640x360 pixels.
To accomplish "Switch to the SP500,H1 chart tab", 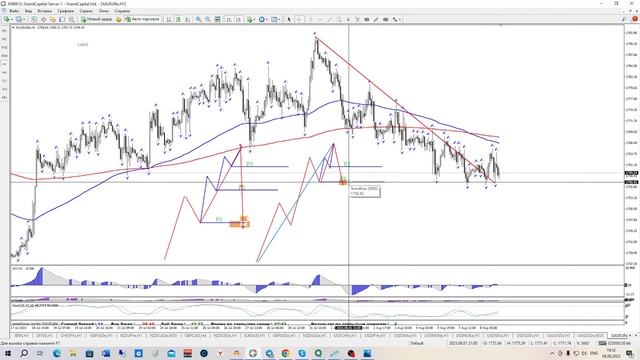I will coord(44,335).
